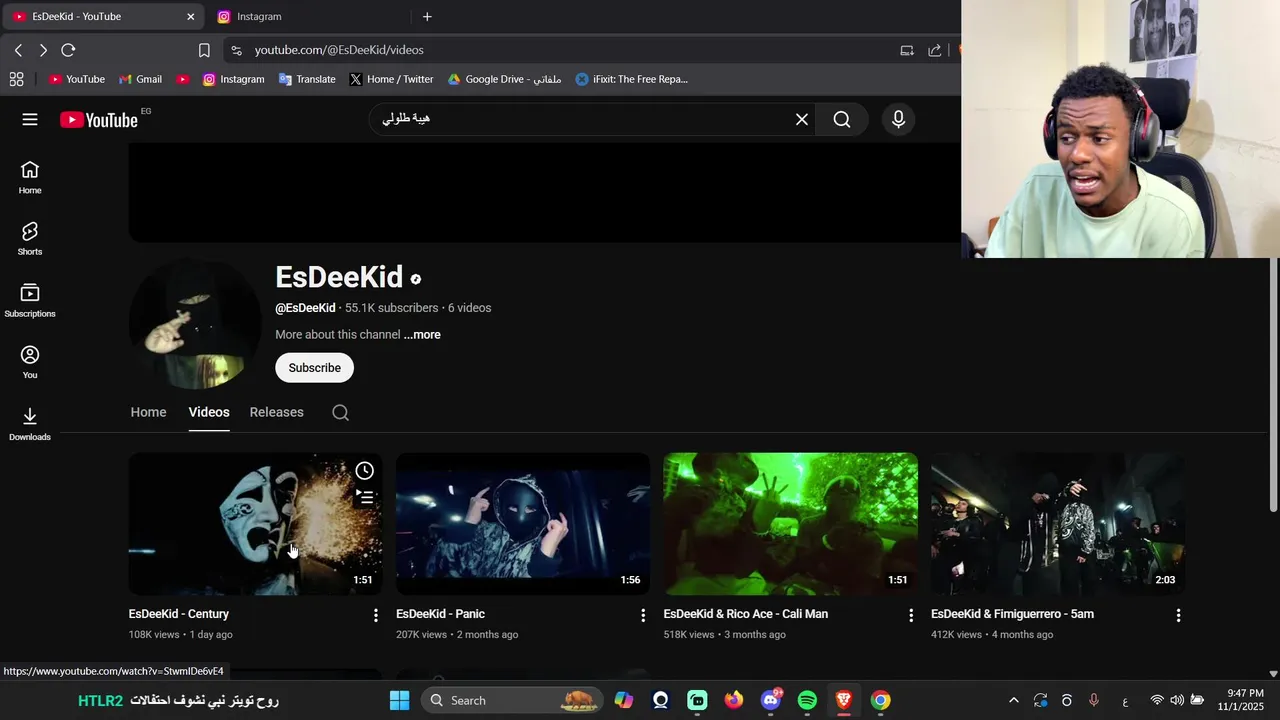
Task: Search within the channel using magnifier icon
Action: pos(340,413)
